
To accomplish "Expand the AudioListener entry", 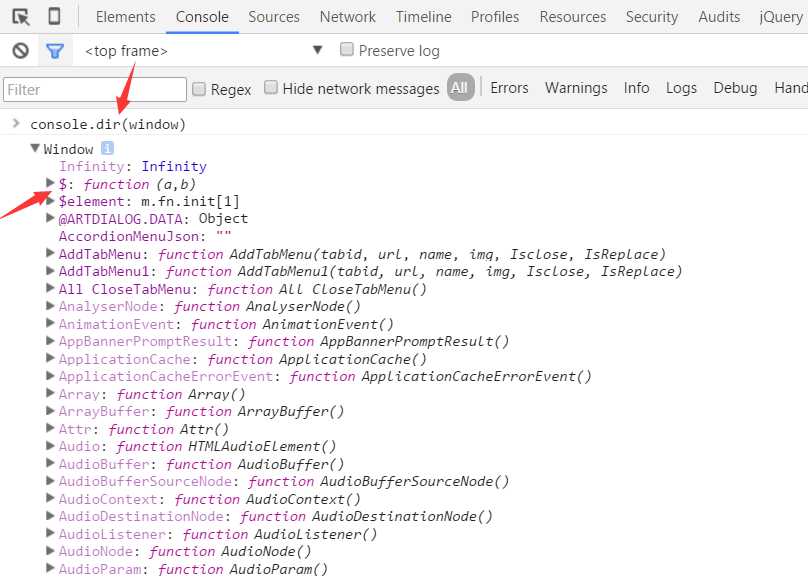I will [50, 533].
